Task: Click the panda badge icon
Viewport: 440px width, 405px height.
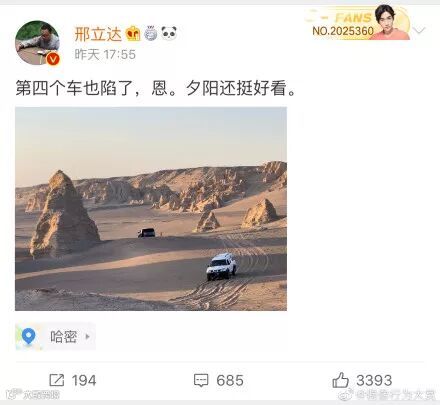Action: 169,33
